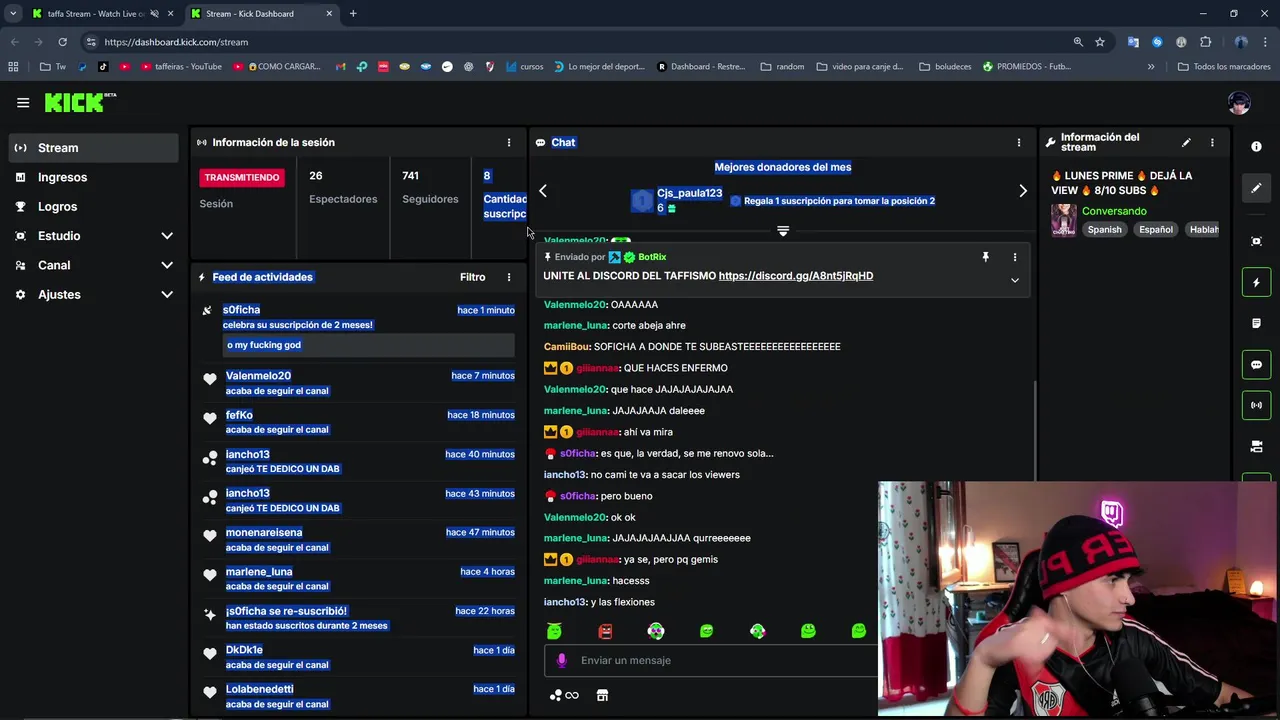Open the shop icon below chat input
Viewport: 1280px width, 720px height.
(x=602, y=696)
